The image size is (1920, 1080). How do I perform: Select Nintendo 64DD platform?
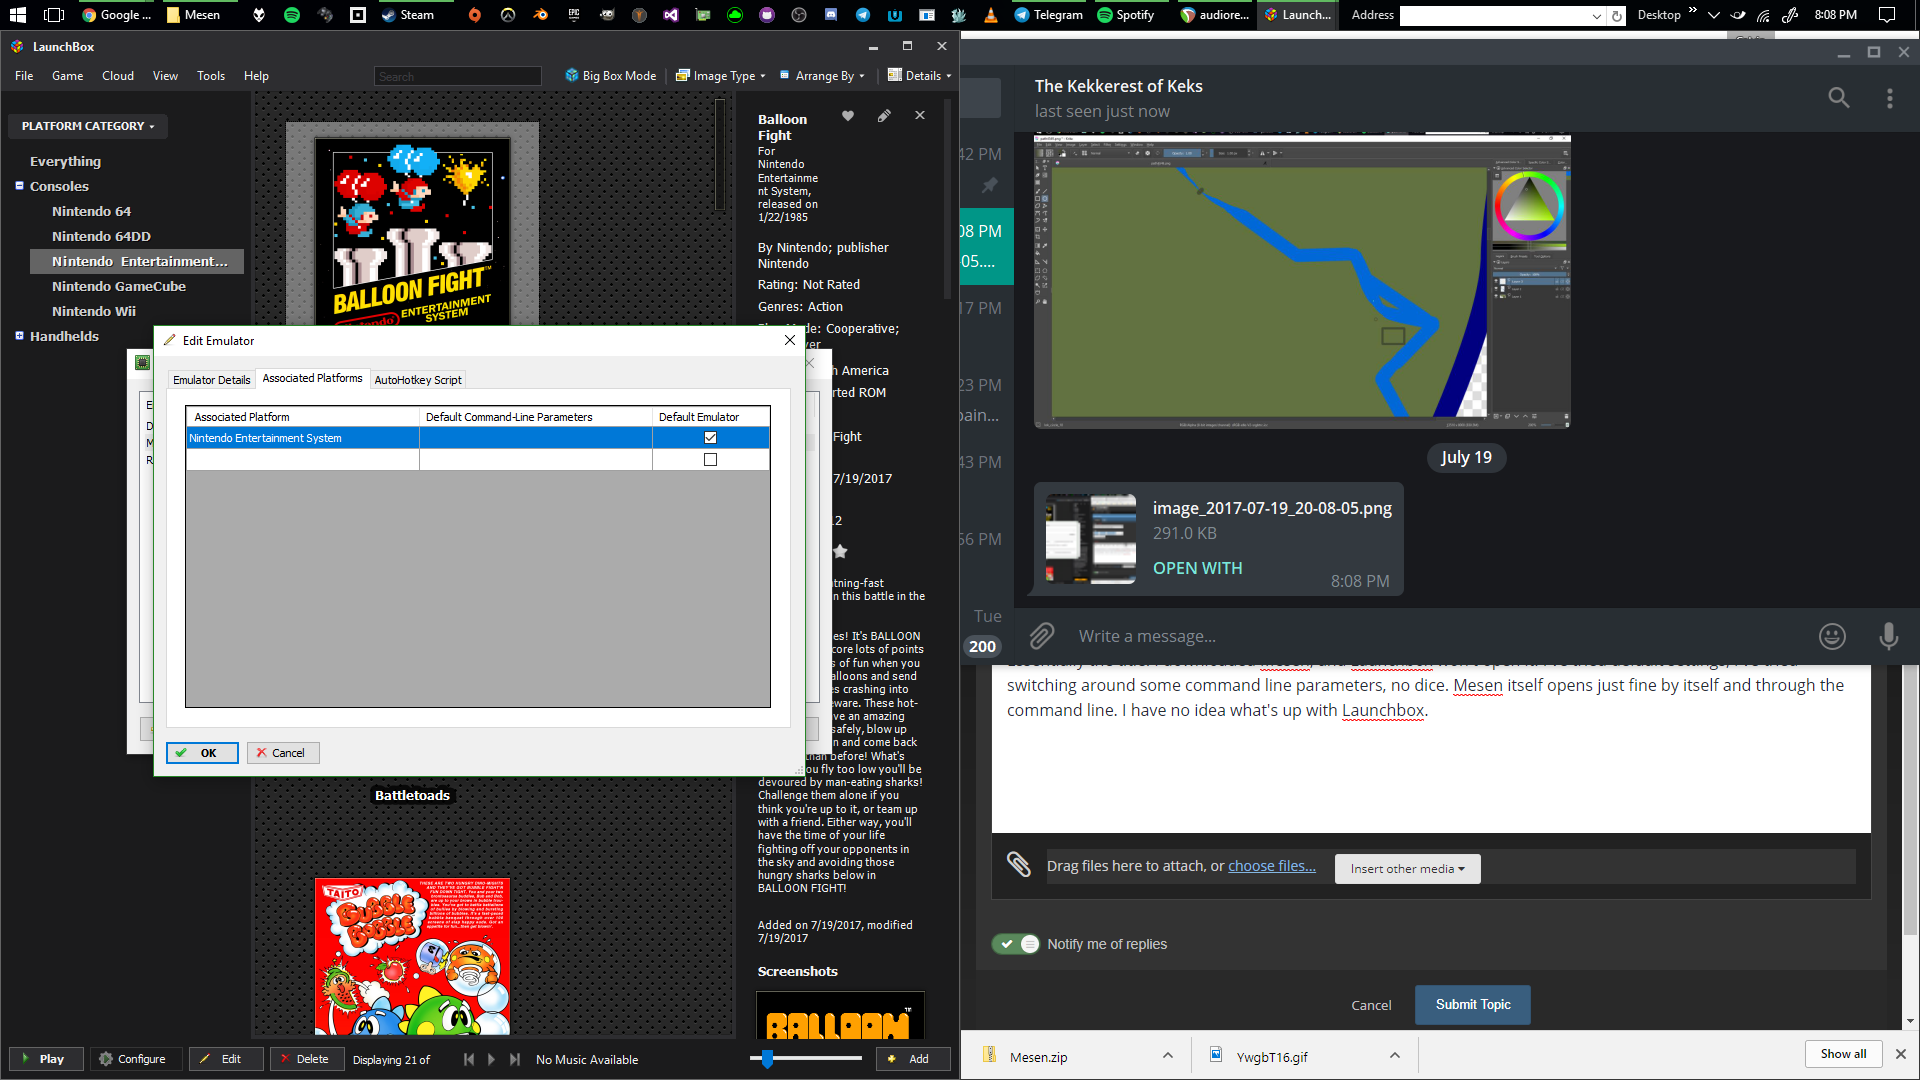coord(101,236)
